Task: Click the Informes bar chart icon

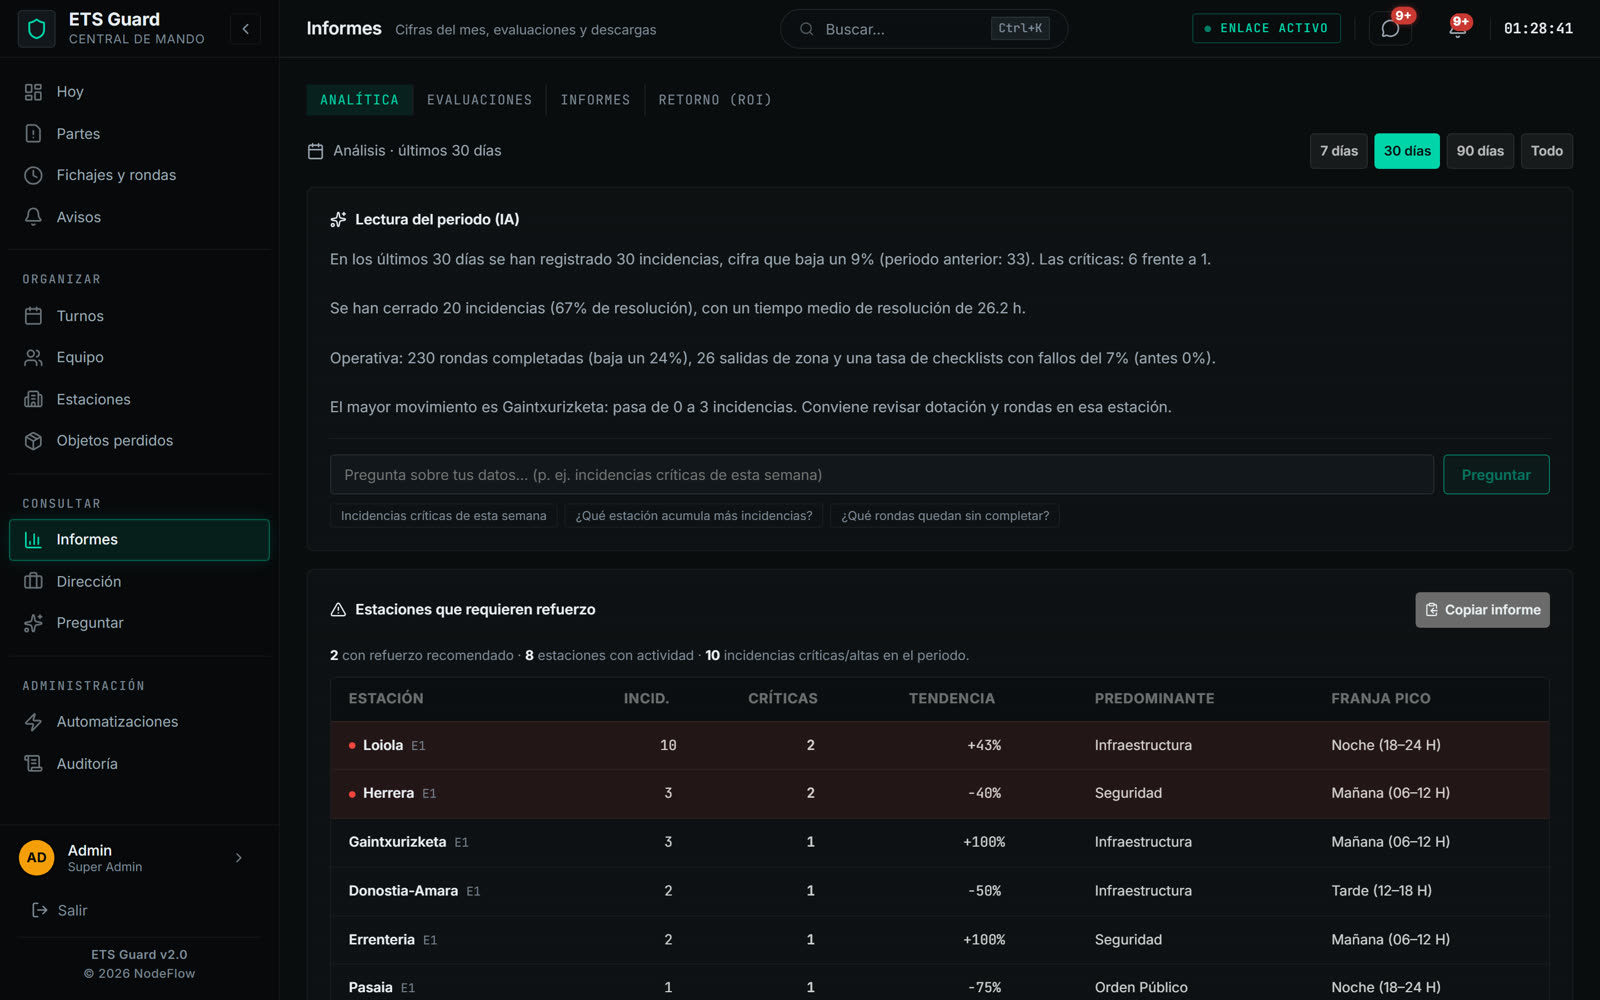Action: [x=33, y=540]
